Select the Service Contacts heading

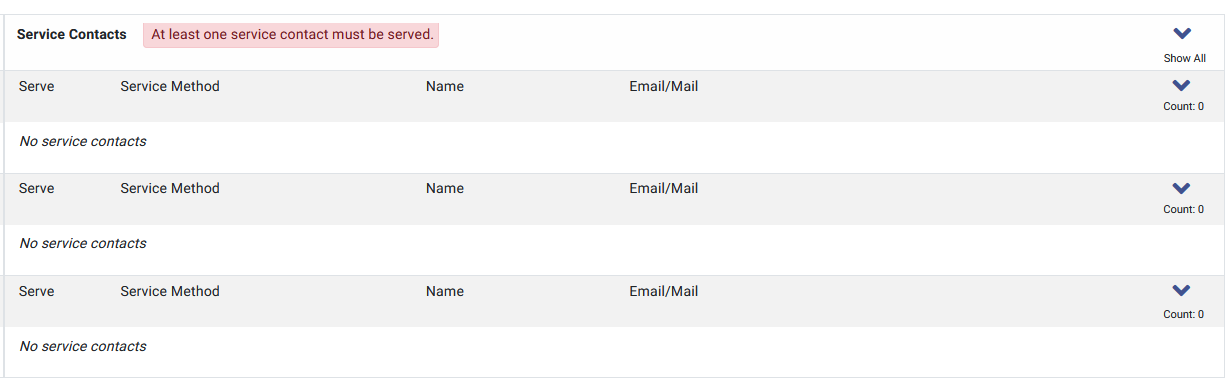point(72,34)
